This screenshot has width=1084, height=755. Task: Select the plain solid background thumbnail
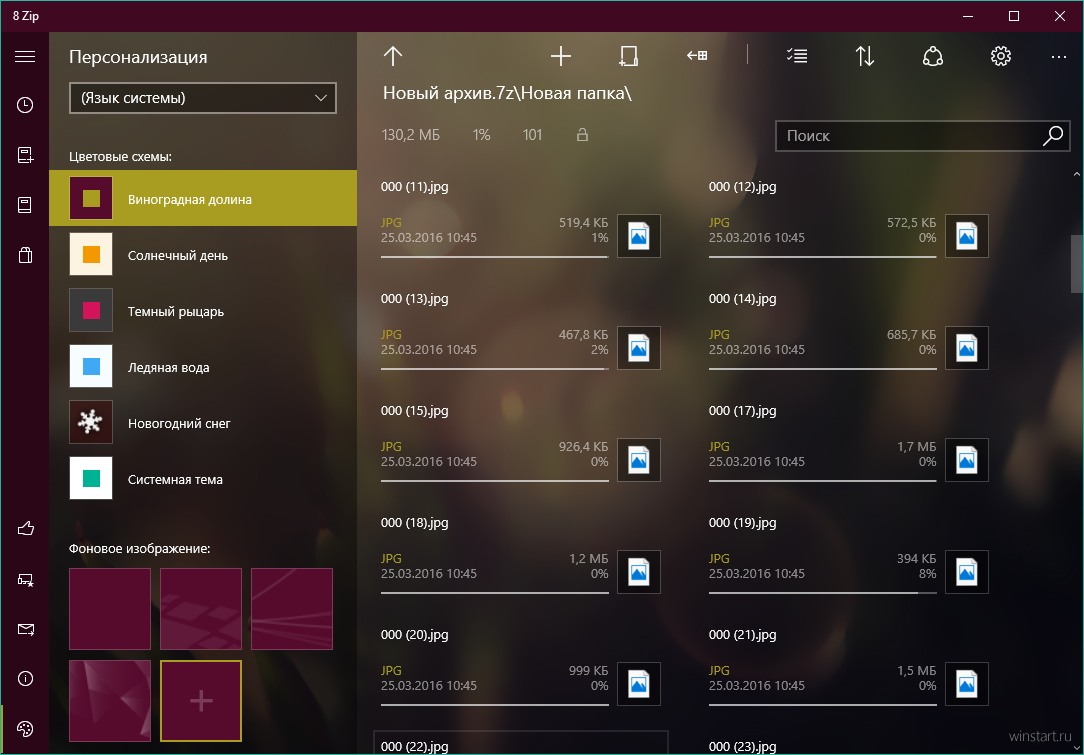[110, 608]
